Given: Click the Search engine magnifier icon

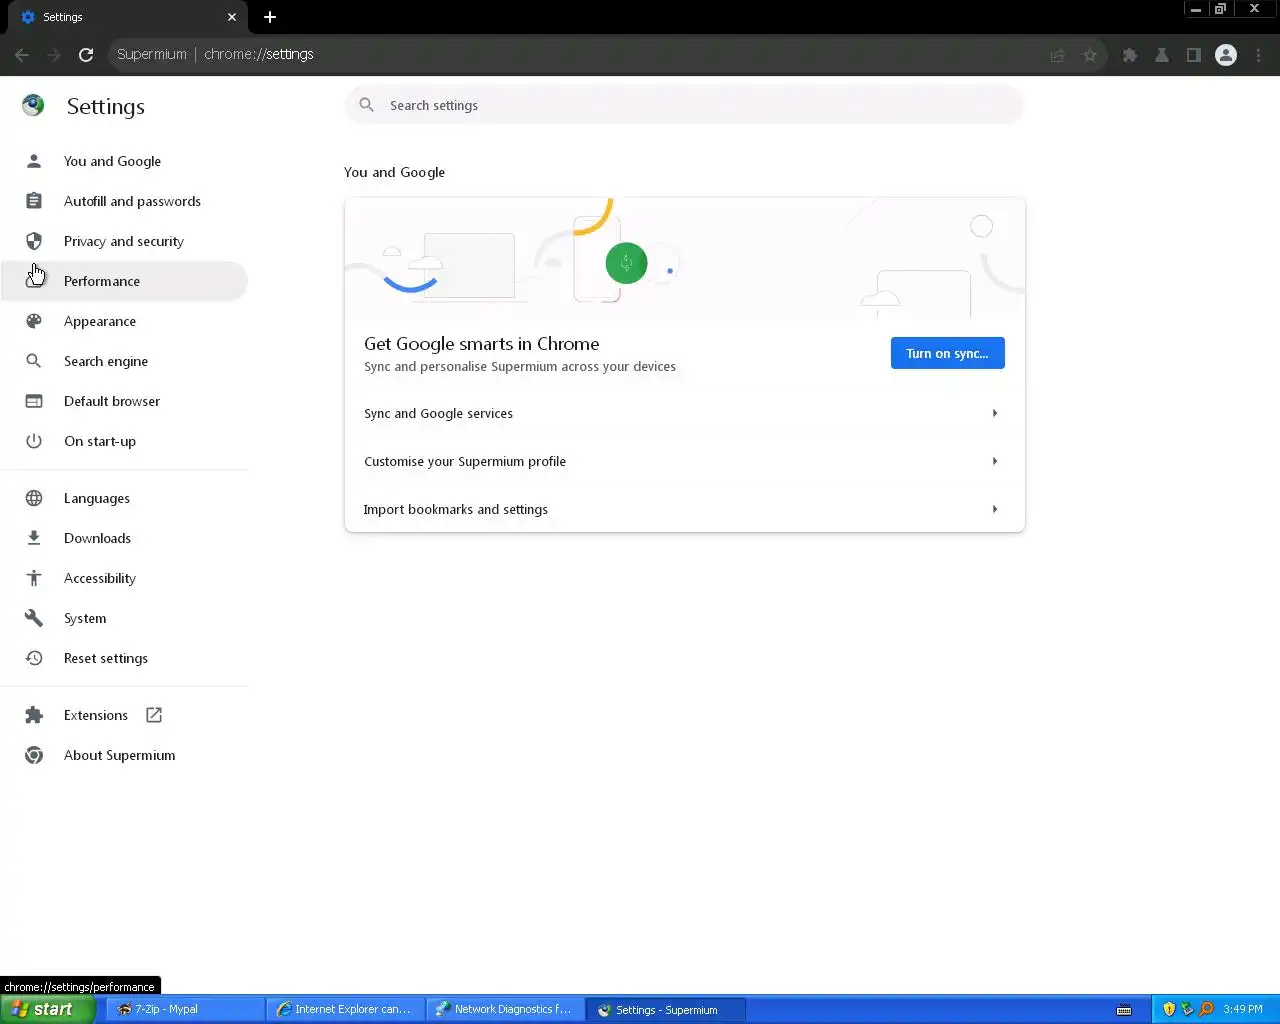Looking at the screenshot, I should [34, 361].
